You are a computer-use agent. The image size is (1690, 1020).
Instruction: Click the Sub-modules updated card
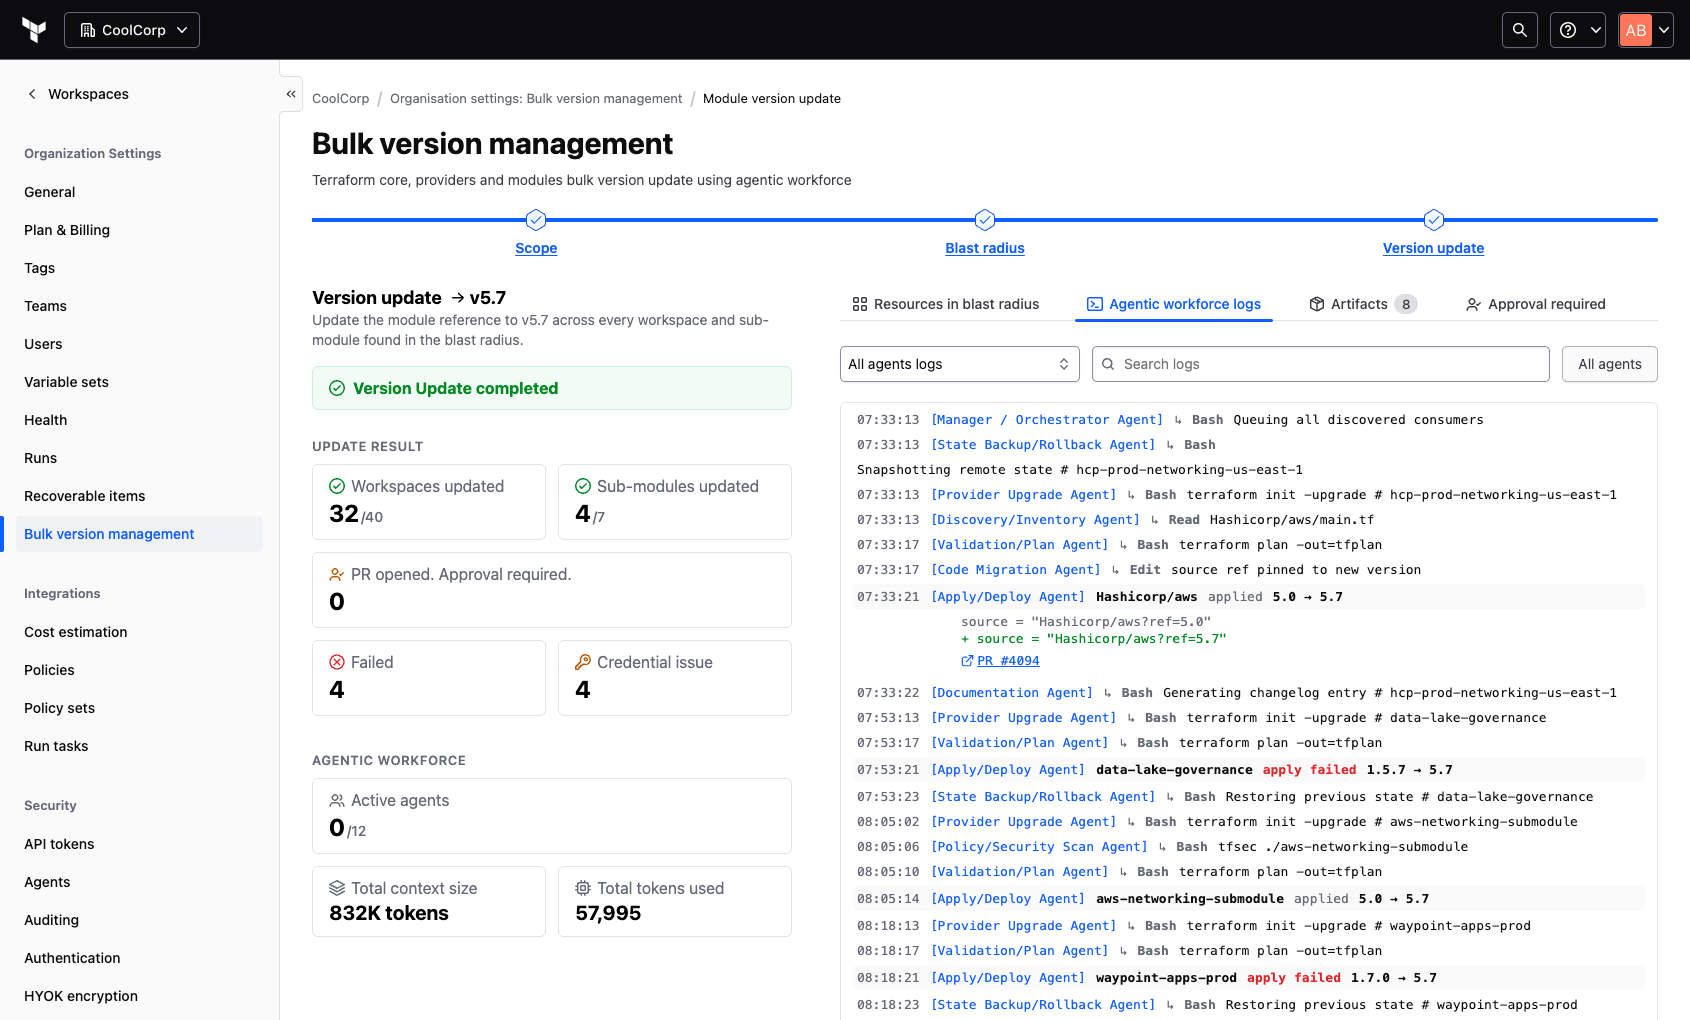coord(675,502)
